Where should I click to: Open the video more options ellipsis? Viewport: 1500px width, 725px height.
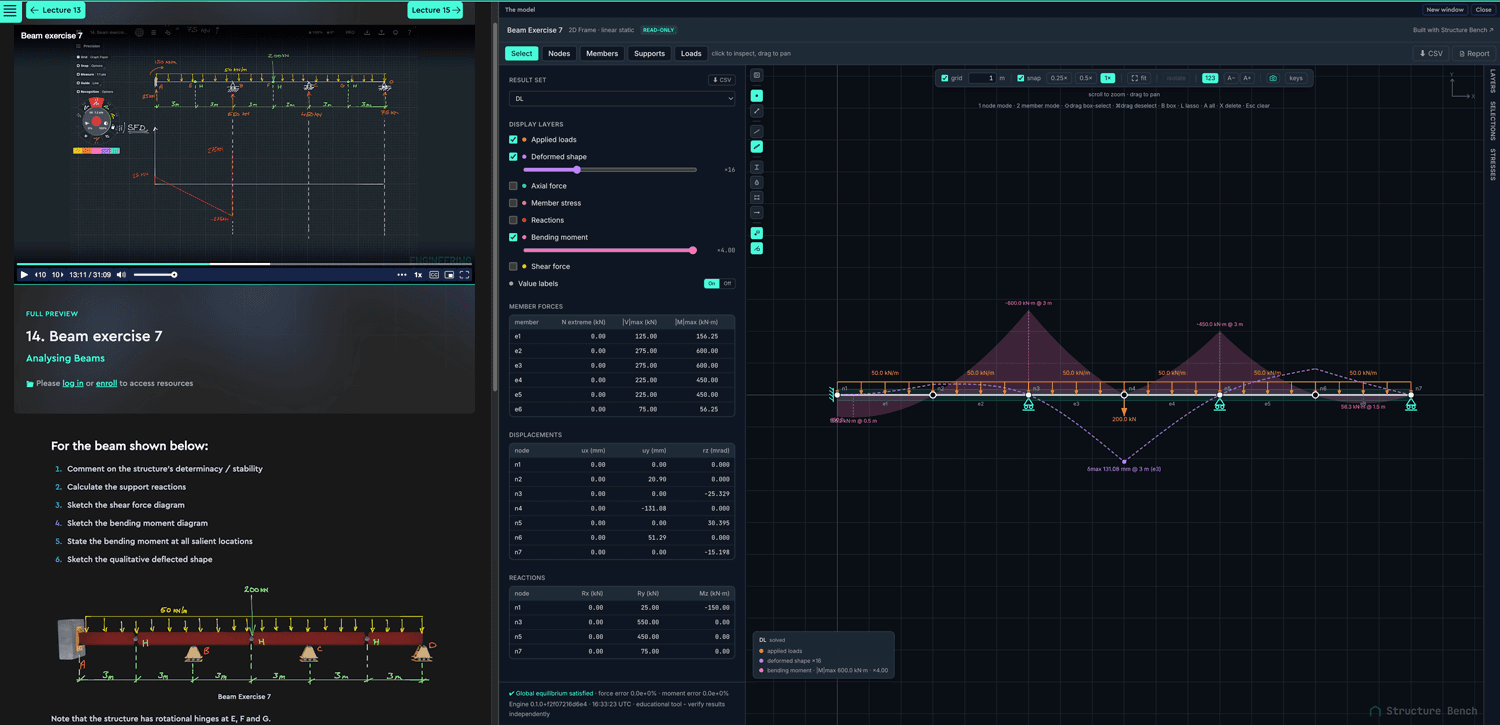point(402,275)
